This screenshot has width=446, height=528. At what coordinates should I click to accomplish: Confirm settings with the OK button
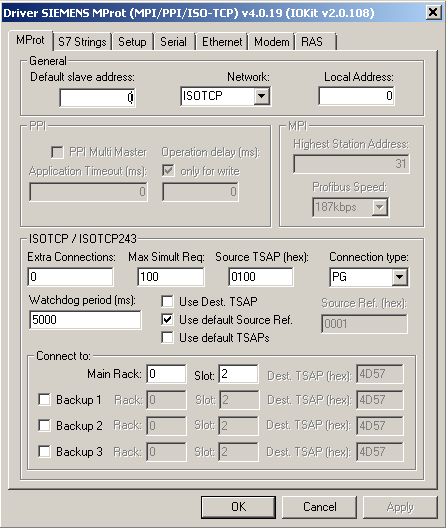click(x=238, y=507)
